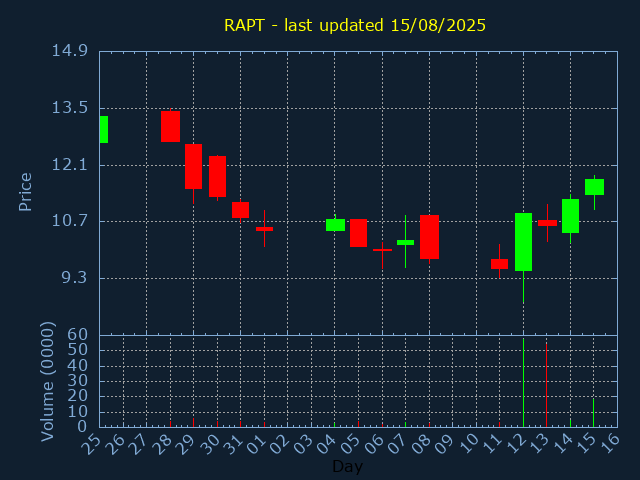Click the tall green volume bar for day 12
Viewport: 640px width, 480px height.
point(523,382)
